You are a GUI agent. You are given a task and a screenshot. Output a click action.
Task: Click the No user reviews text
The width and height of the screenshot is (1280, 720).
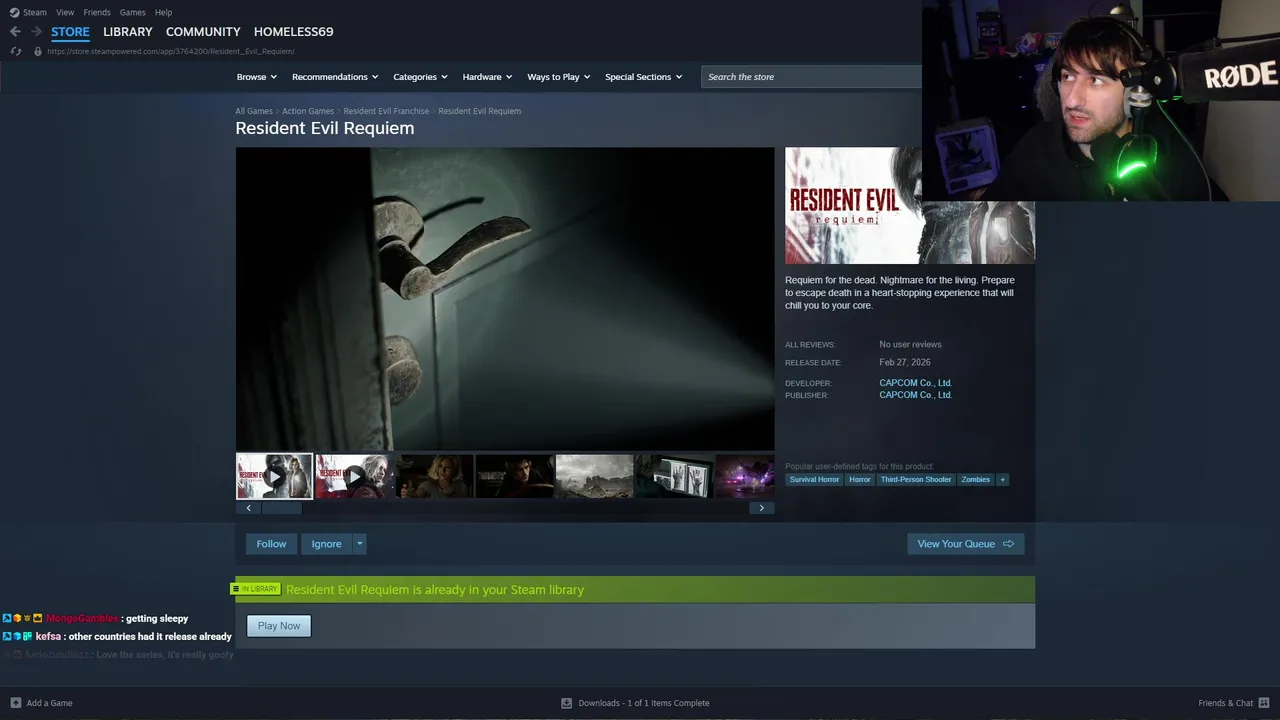pos(910,344)
